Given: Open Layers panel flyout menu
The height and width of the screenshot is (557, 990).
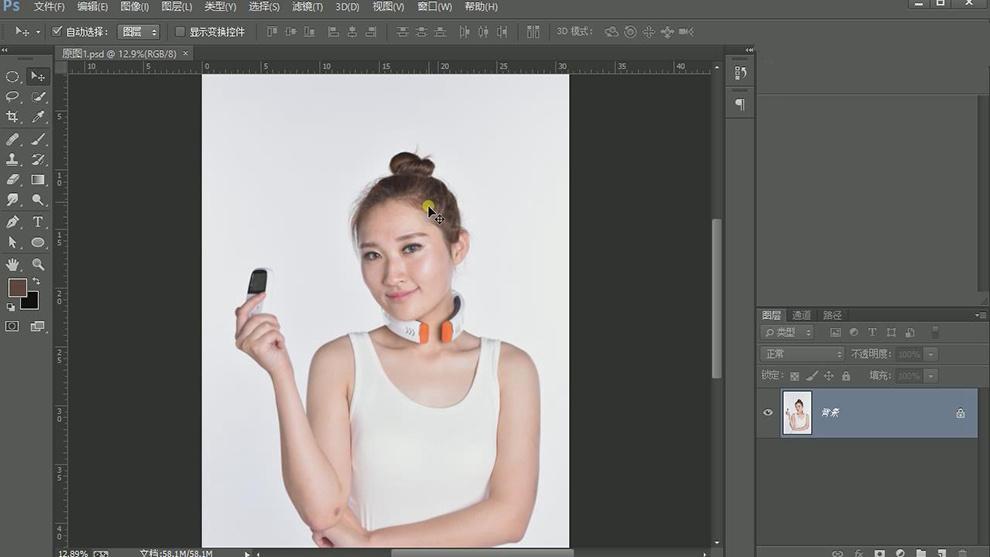Looking at the screenshot, I should (979, 315).
